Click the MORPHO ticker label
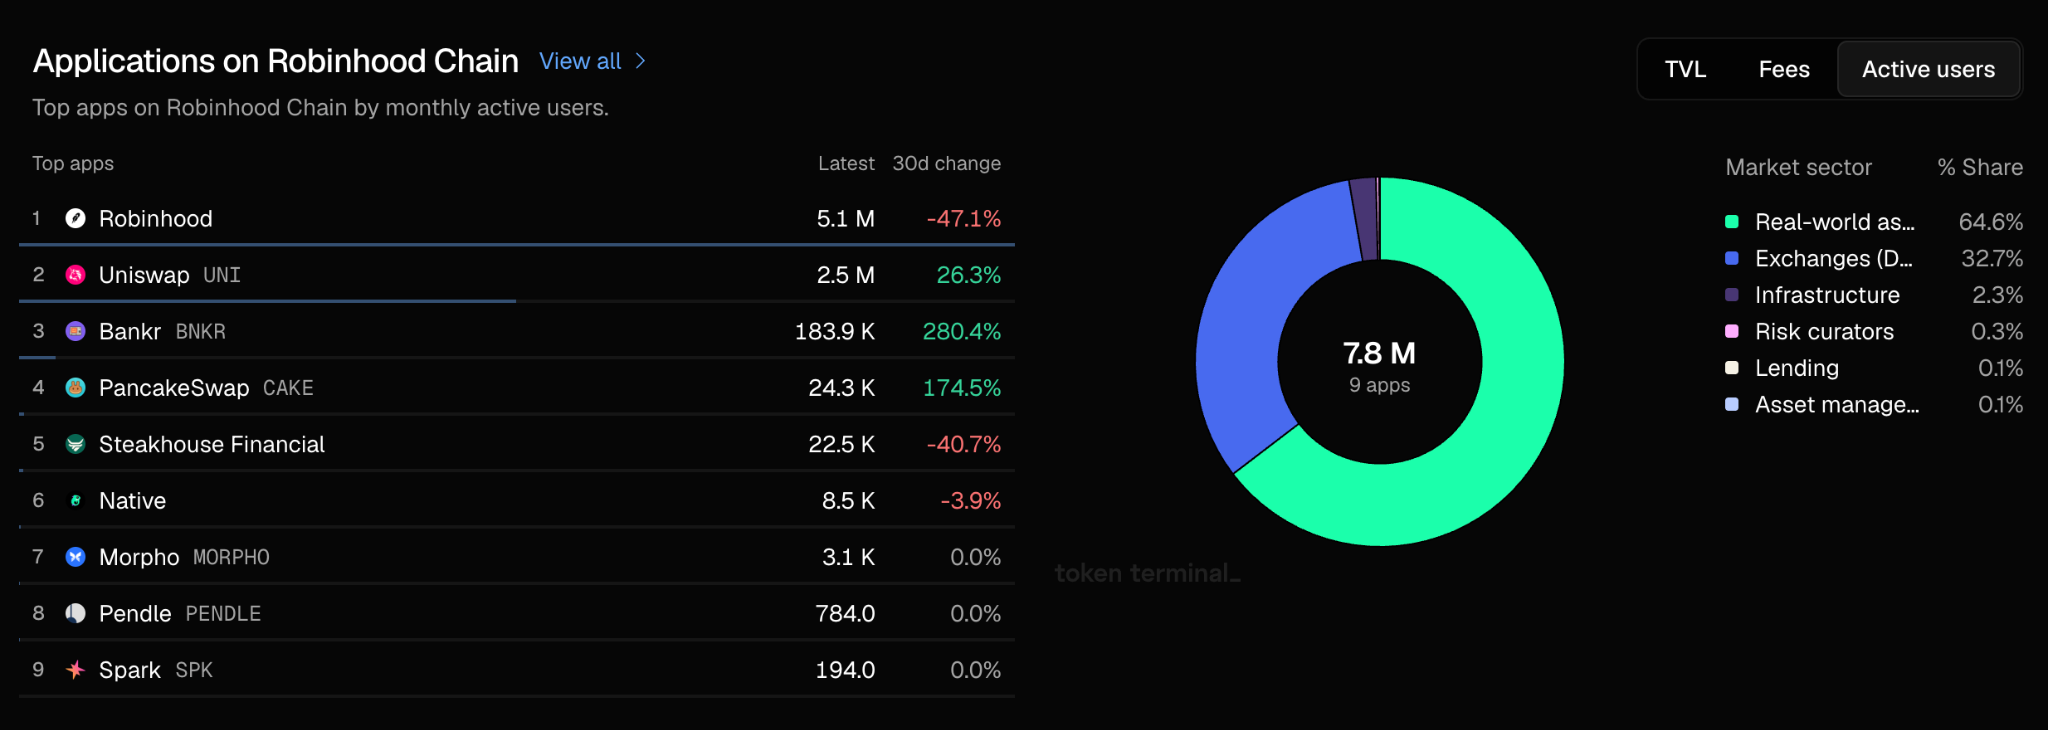Image resolution: width=2048 pixels, height=730 pixels. tap(231, 557)
